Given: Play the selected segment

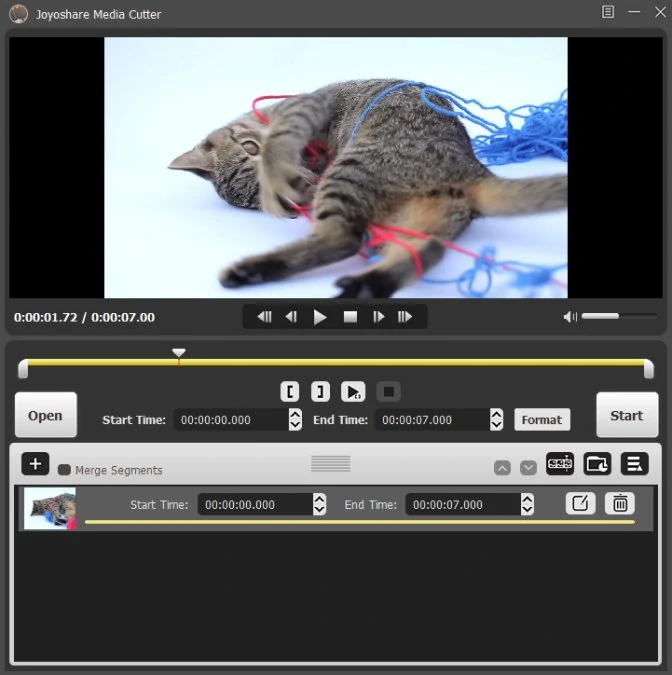Looking at the screenshot, I should click(353, 392).
